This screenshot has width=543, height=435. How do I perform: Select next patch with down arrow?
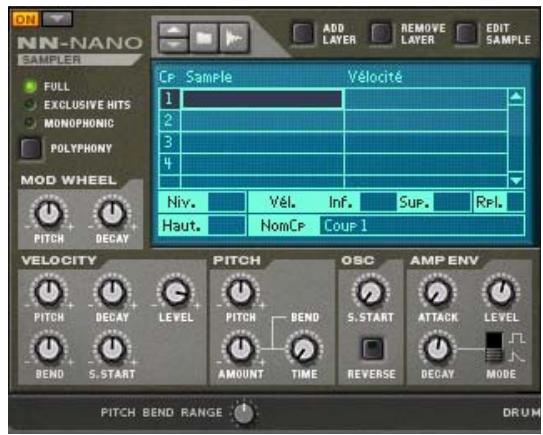point(173,45)
